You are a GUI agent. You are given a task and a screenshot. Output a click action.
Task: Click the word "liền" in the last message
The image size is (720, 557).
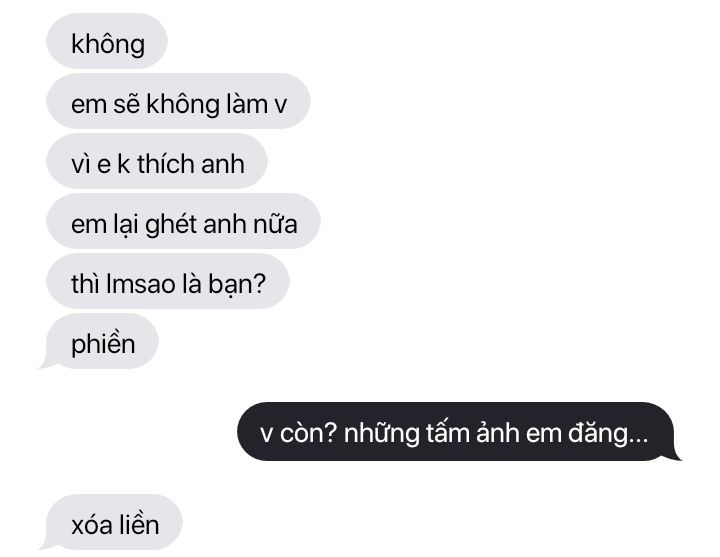tap(137, 523)
